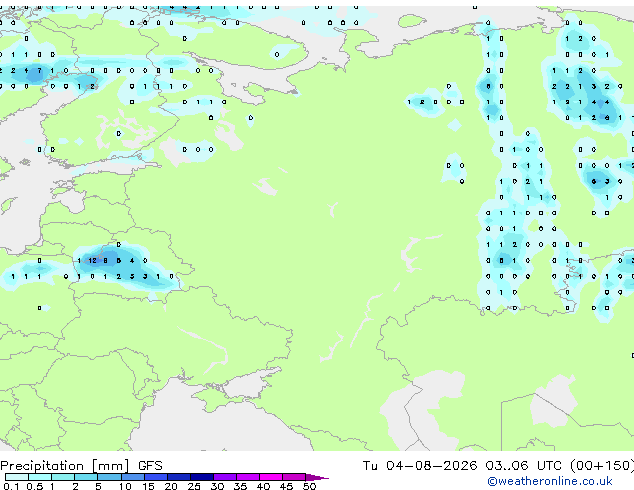Select the 40–45 mm magenta legend swatch
634x490 pixels.
(271, 477)
